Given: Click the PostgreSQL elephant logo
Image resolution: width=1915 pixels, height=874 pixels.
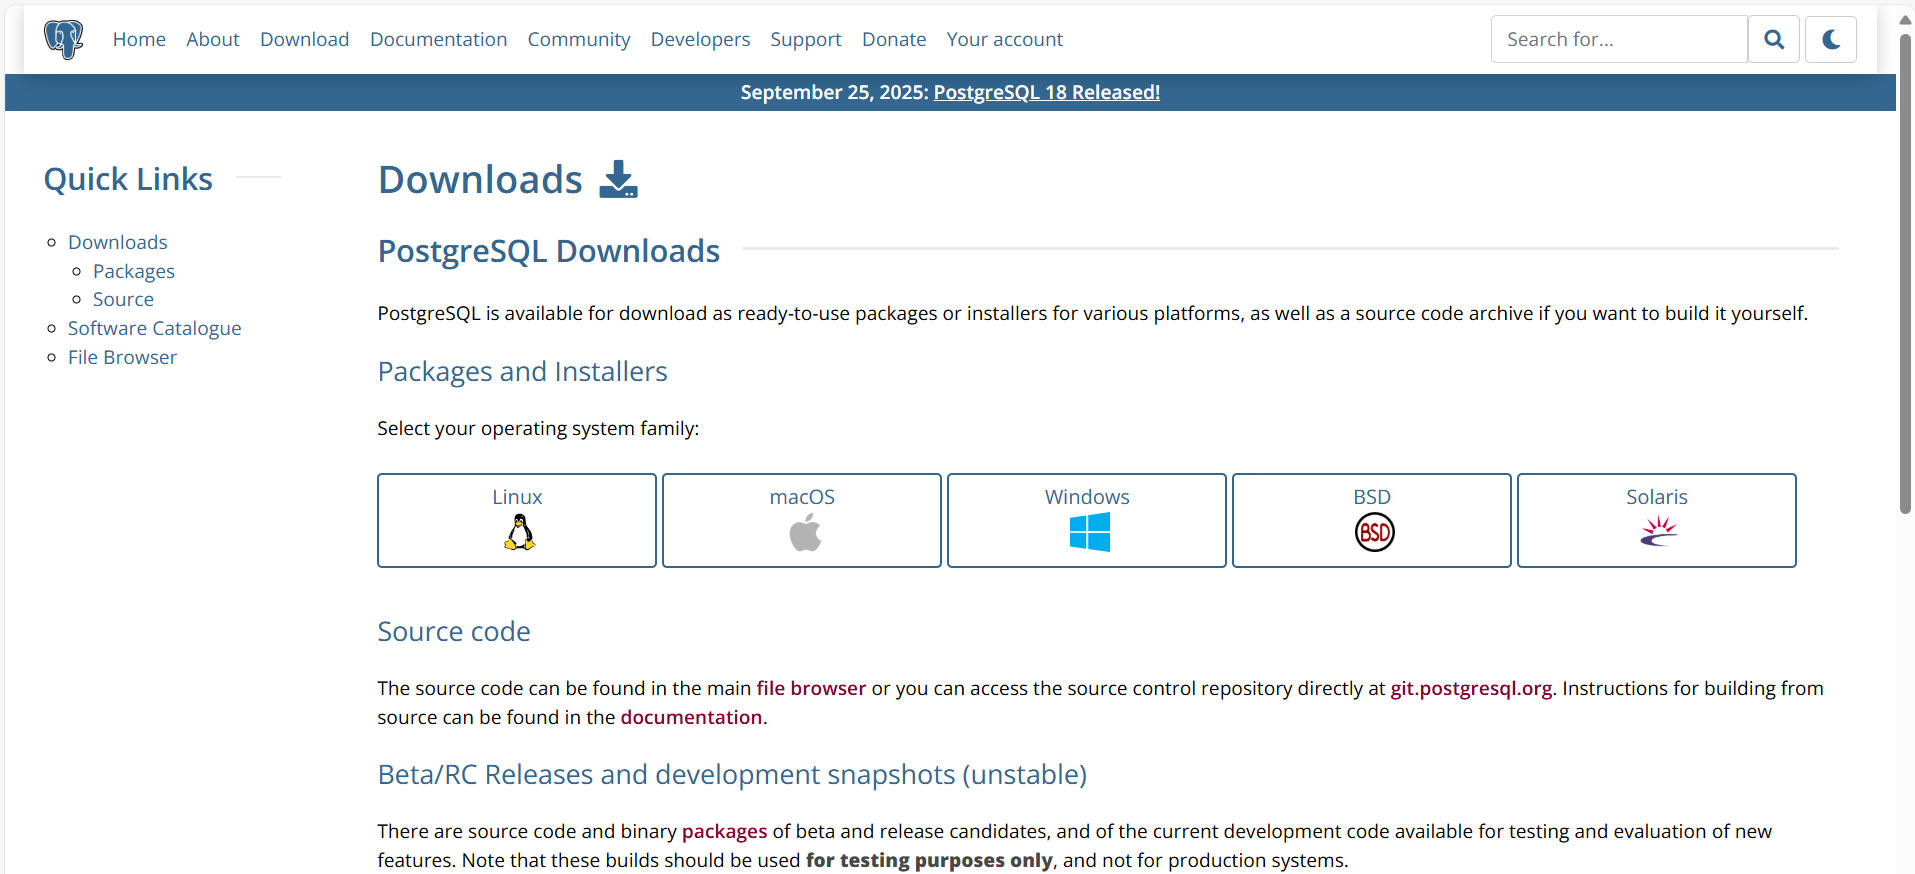Looking at the screenshot, I should 63,39.
